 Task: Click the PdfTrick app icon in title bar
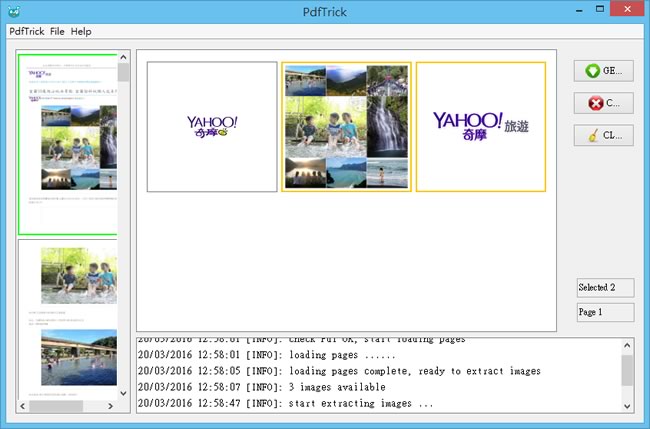tap(13, 10)
